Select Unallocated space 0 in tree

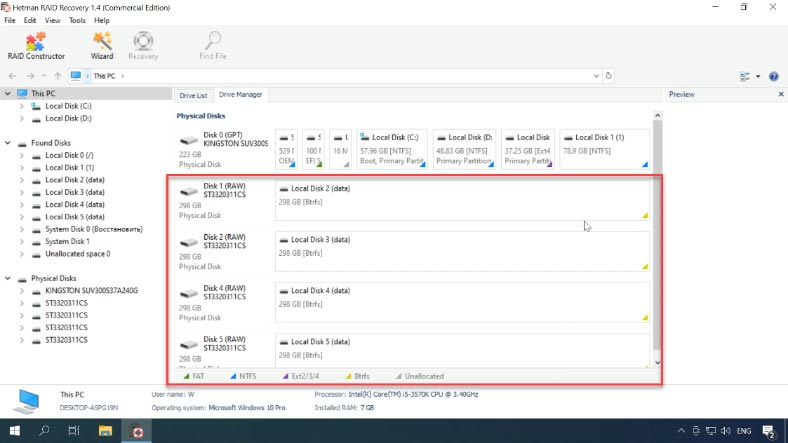pos(77,254)
